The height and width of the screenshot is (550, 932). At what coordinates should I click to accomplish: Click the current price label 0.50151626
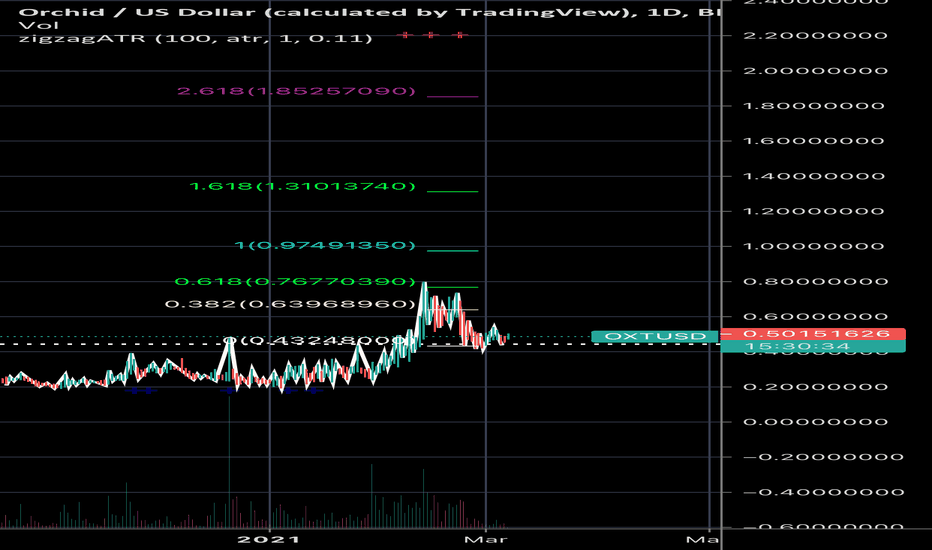813,334
